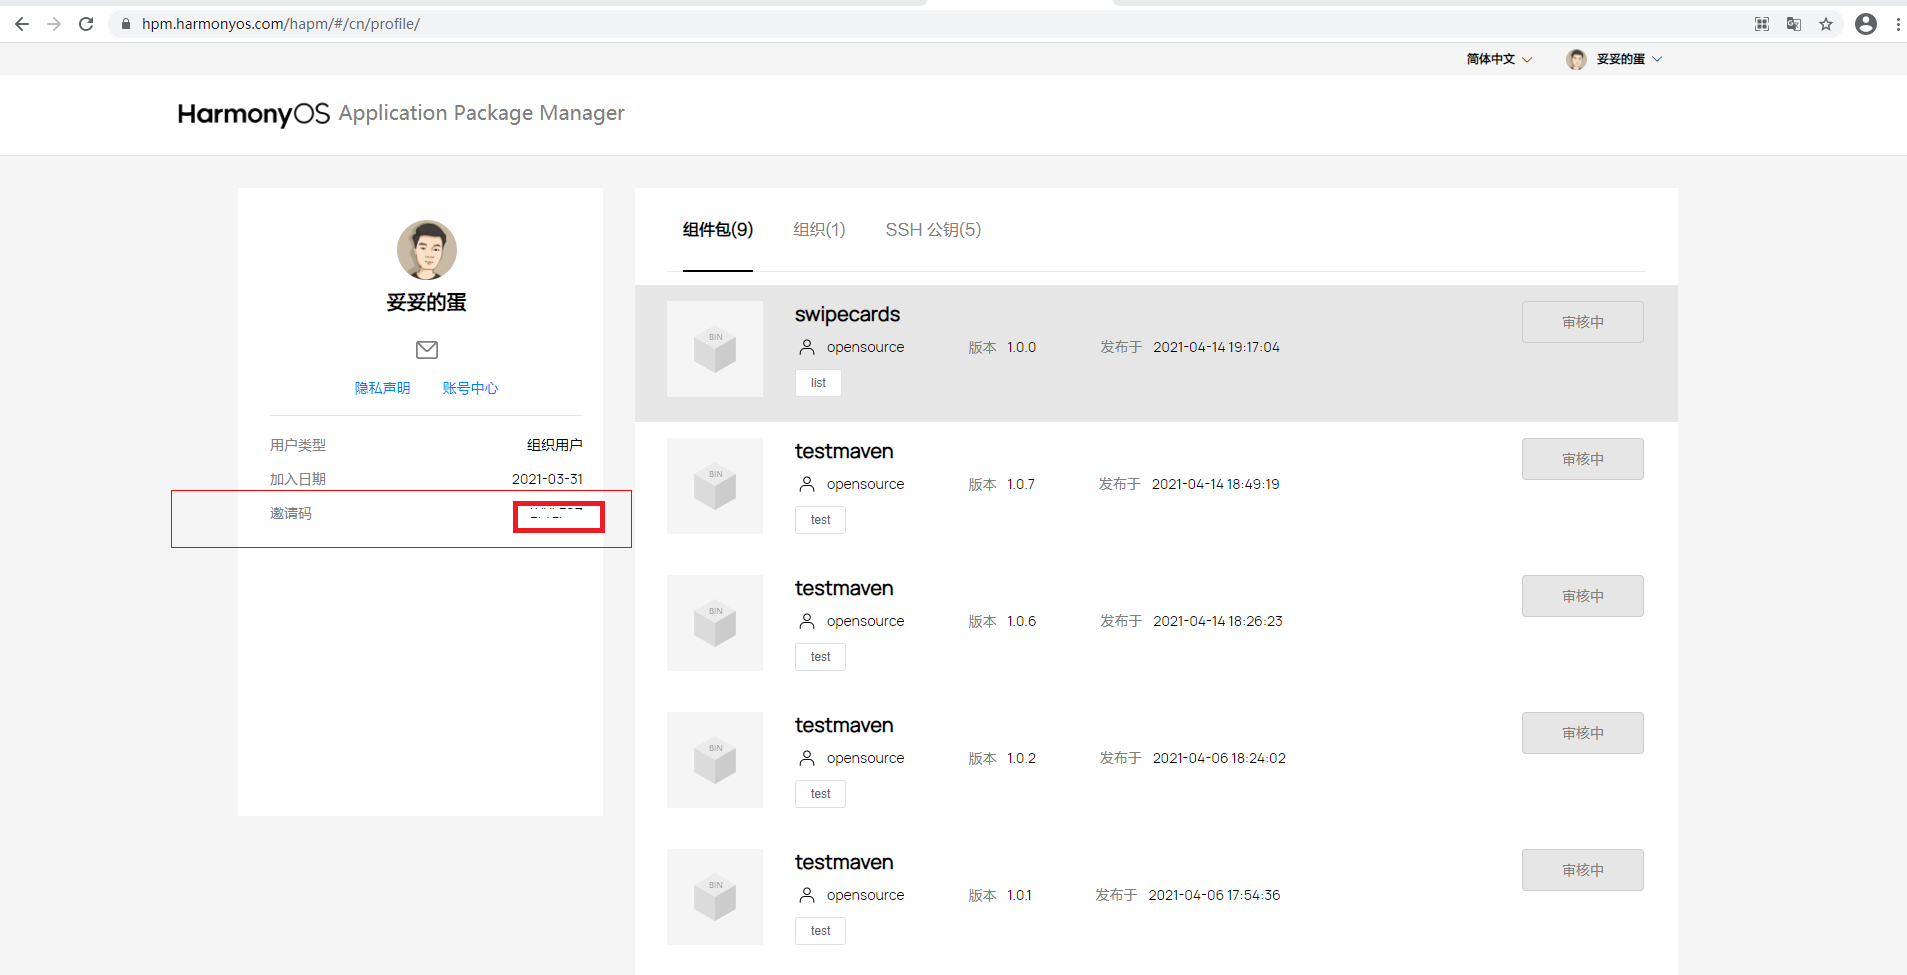This screenshot has width=1907, height=975.
Task: Open testmaven version 1.0.1 title
Action: click(x=844, y=862)
